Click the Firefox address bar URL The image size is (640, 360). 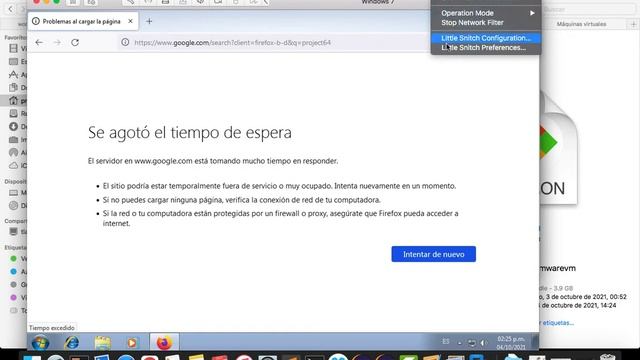(x=233, y=42)
